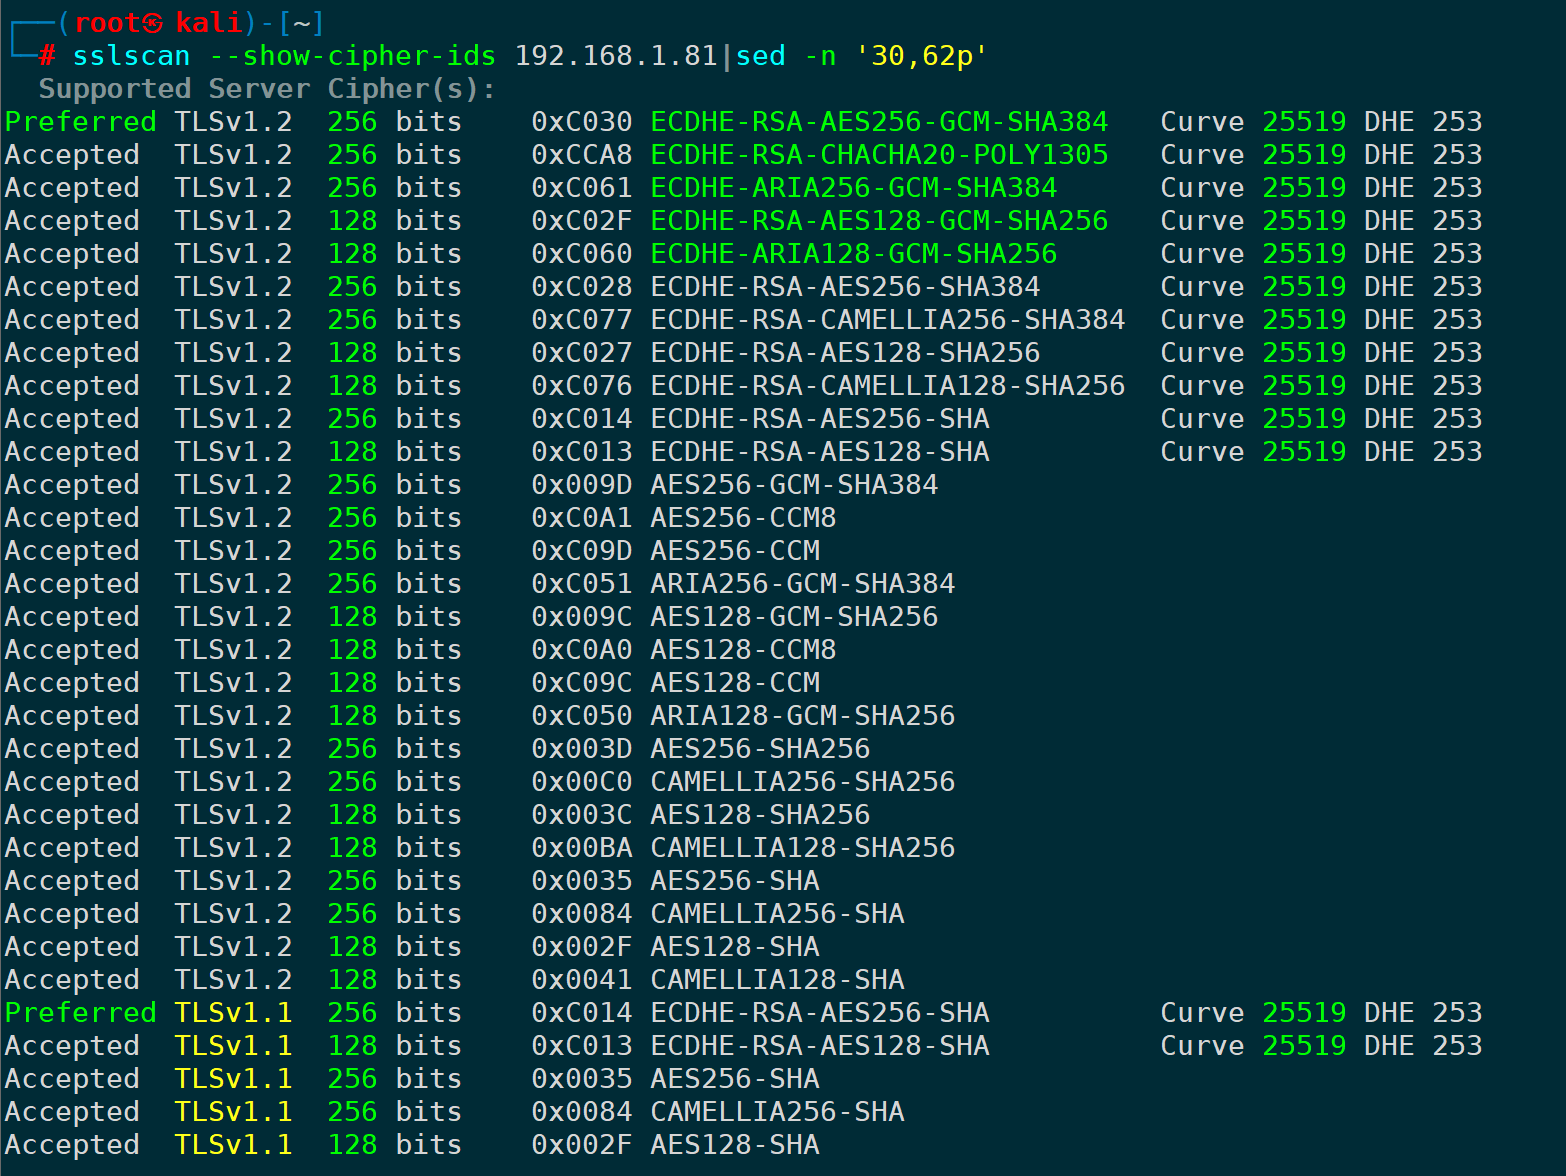Screen dimensions: 1566x1176
Task: Click cipher ECDHE-ARIA256-GCM-SHA384
Action: (854, 188)
